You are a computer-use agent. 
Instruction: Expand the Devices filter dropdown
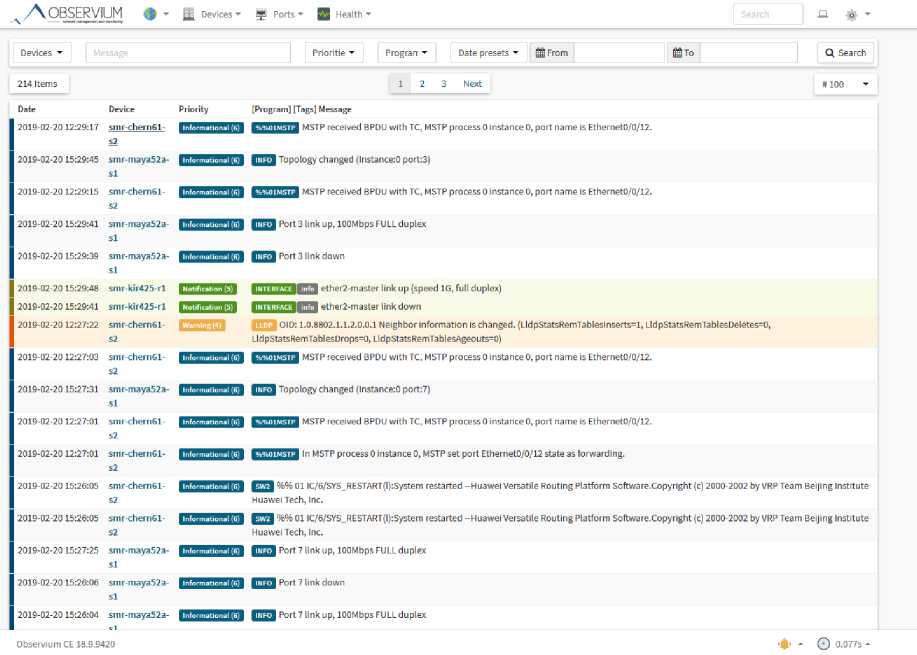(42, 53)
